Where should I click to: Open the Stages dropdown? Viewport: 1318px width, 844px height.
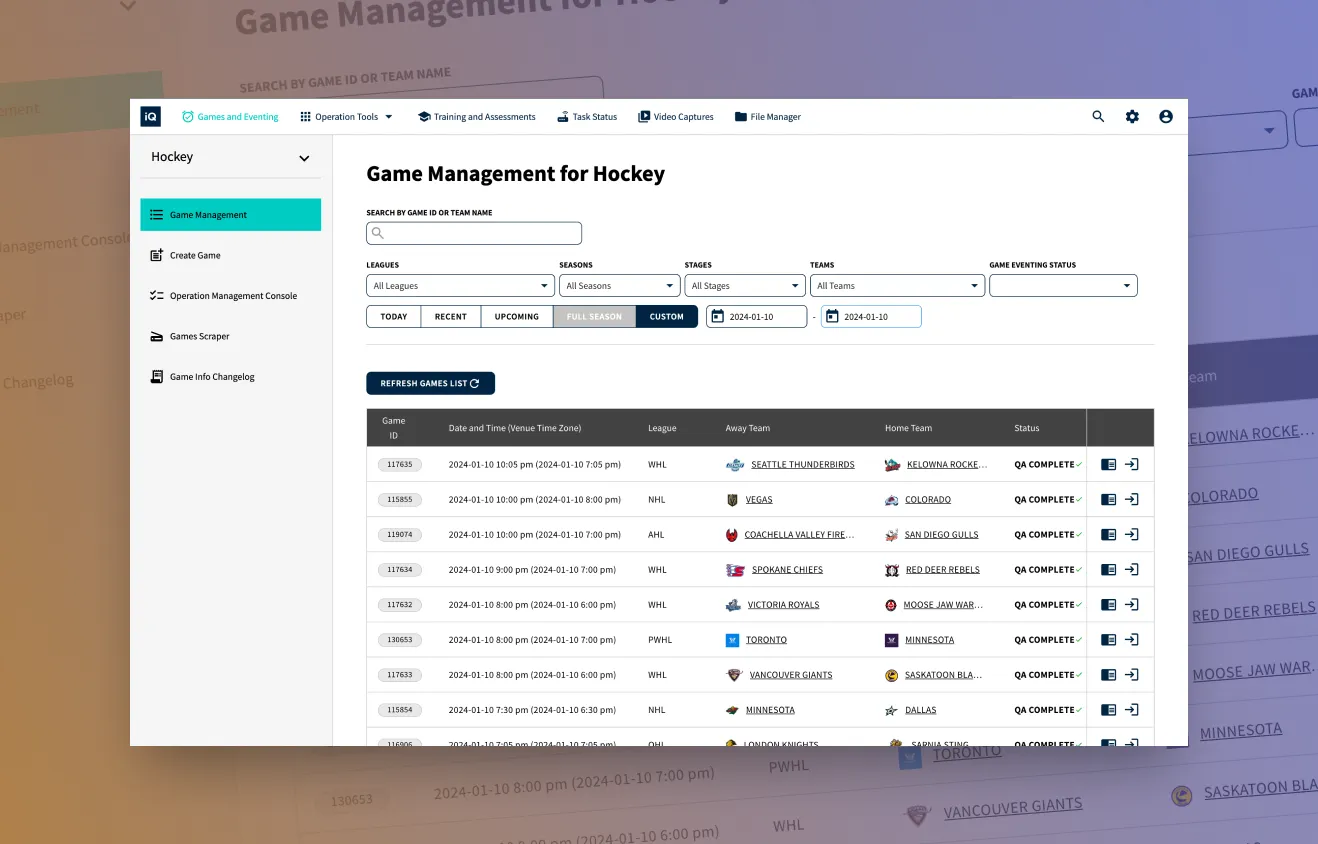pos(745,286)
